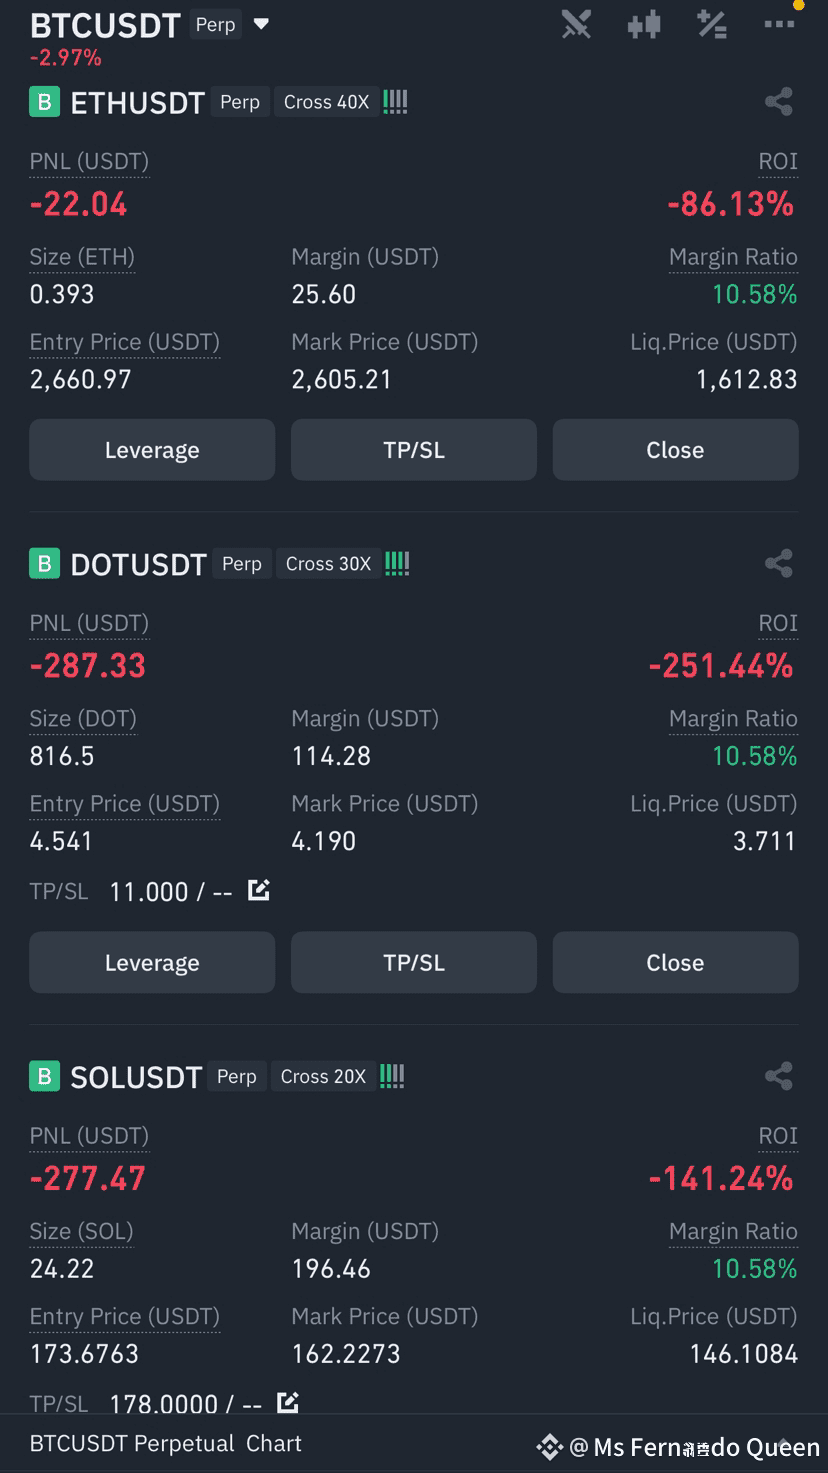Open the crossed swords battle icon

pyautogui.click(x=576, y=24)
